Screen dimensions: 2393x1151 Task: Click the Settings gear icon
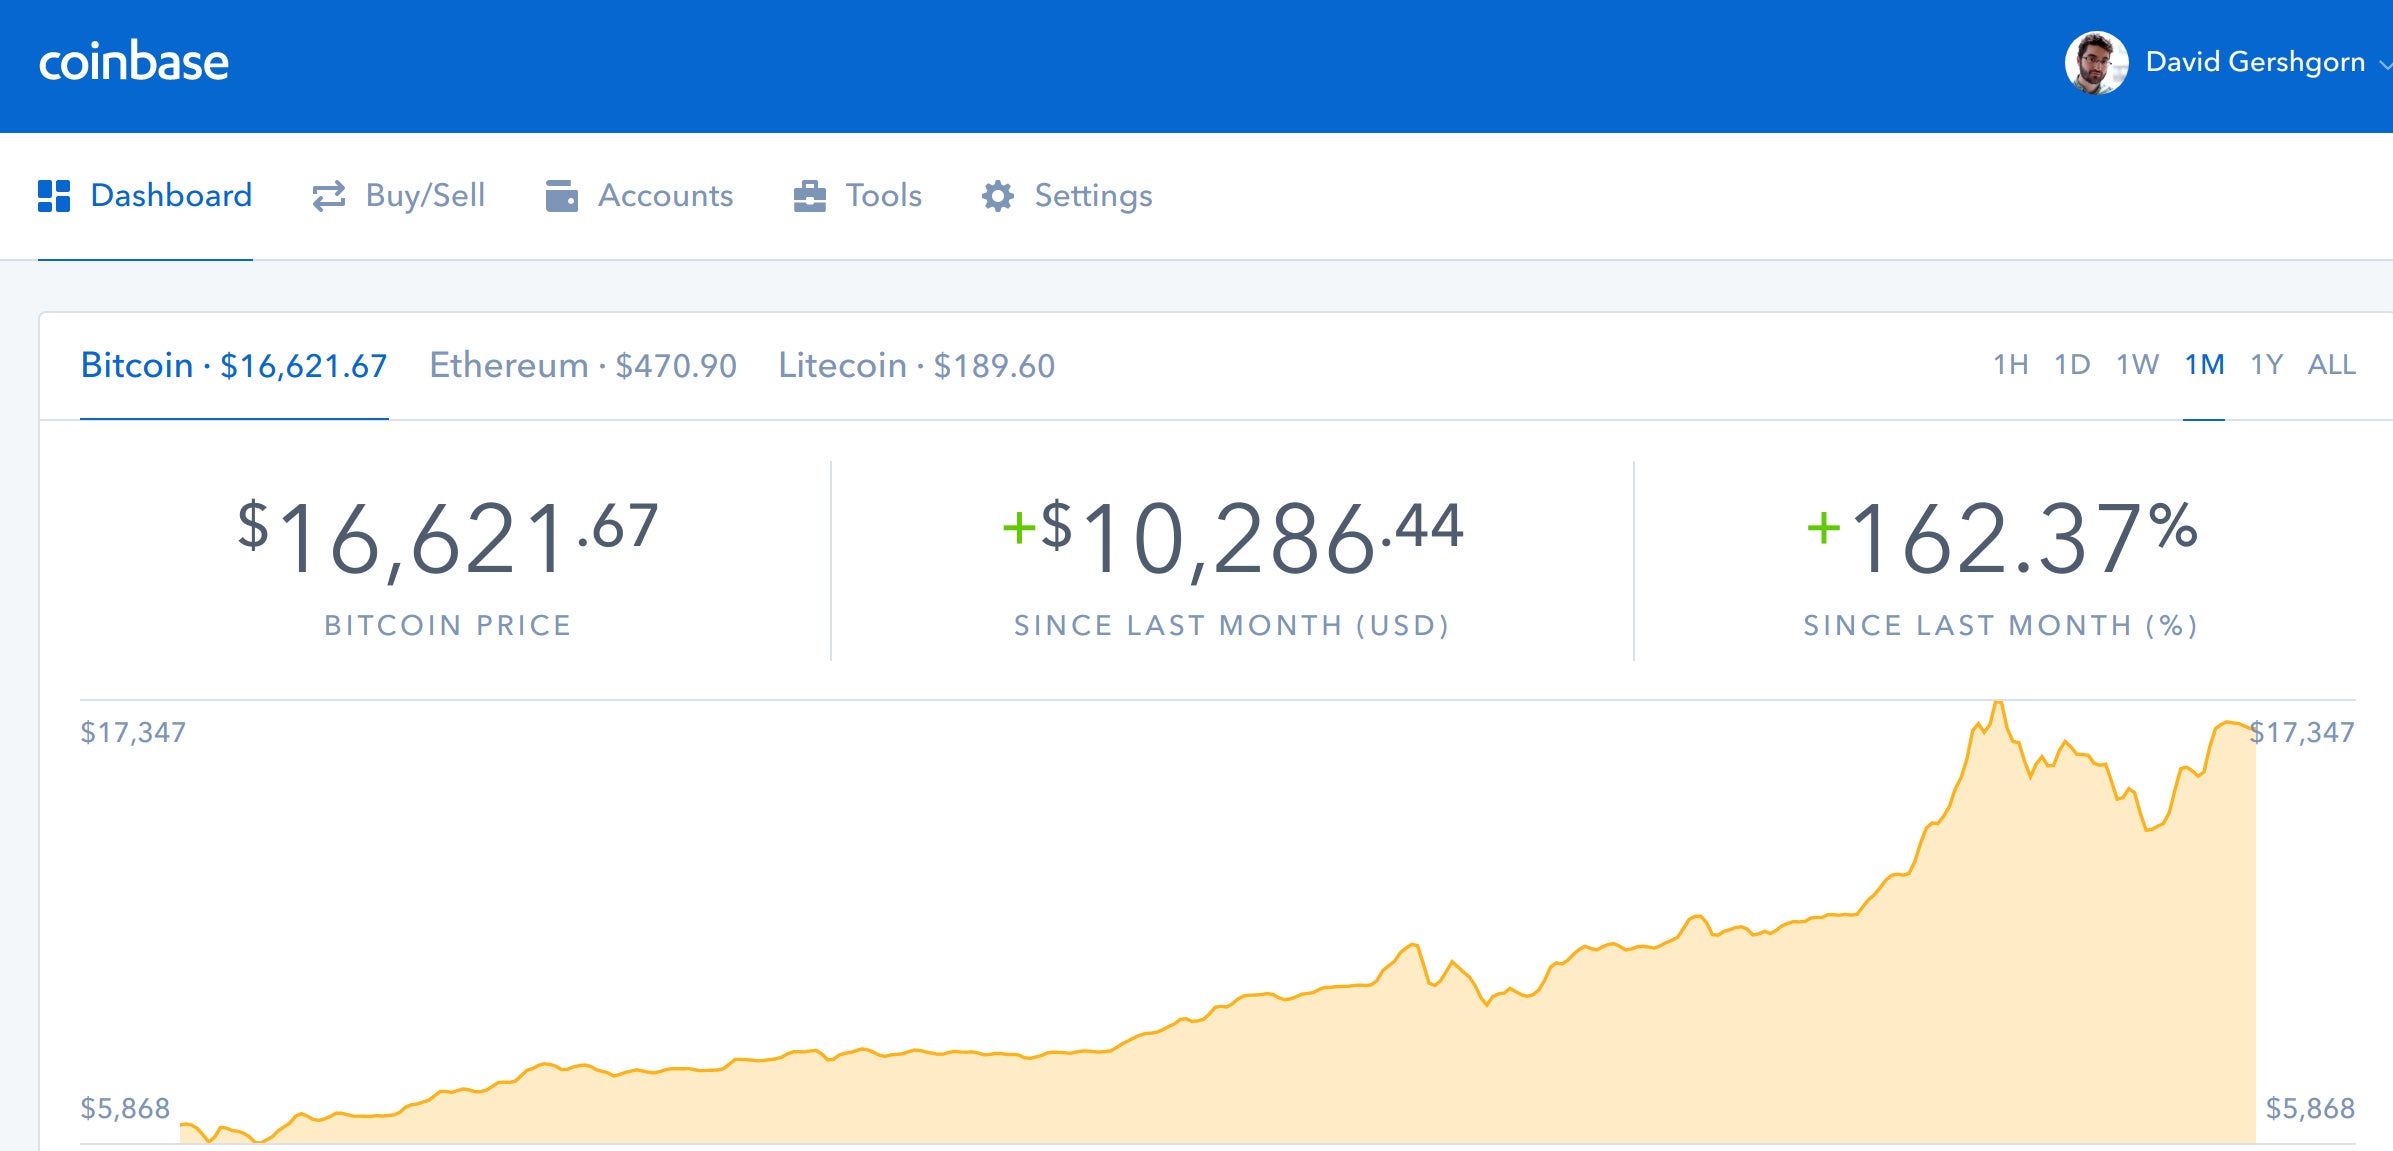coord(997,195)
